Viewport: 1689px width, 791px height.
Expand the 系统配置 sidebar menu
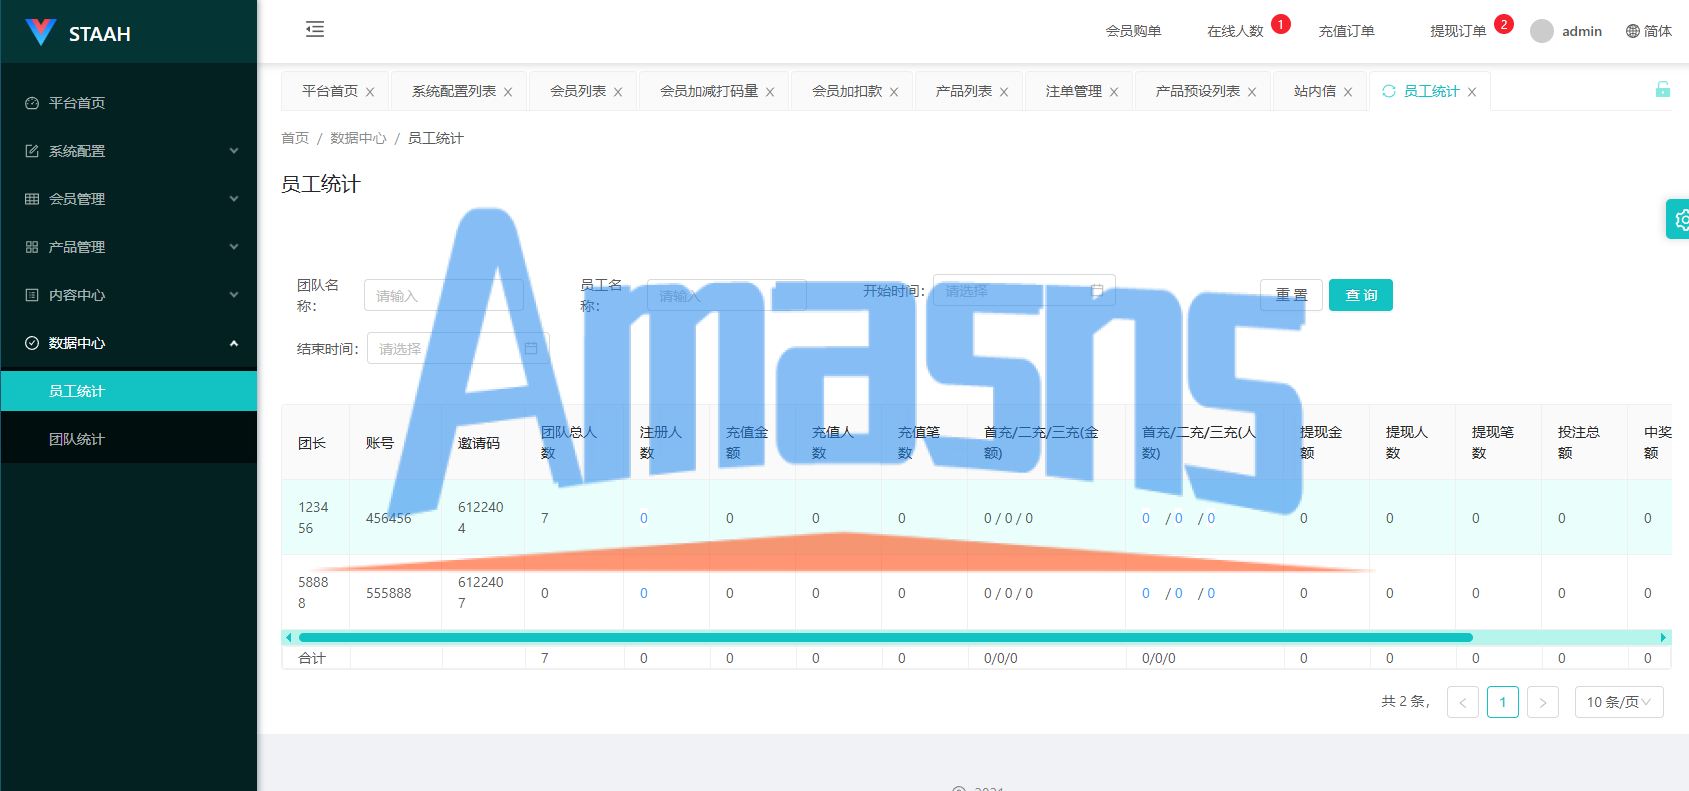pyautogui.click(x=129, y=151)
